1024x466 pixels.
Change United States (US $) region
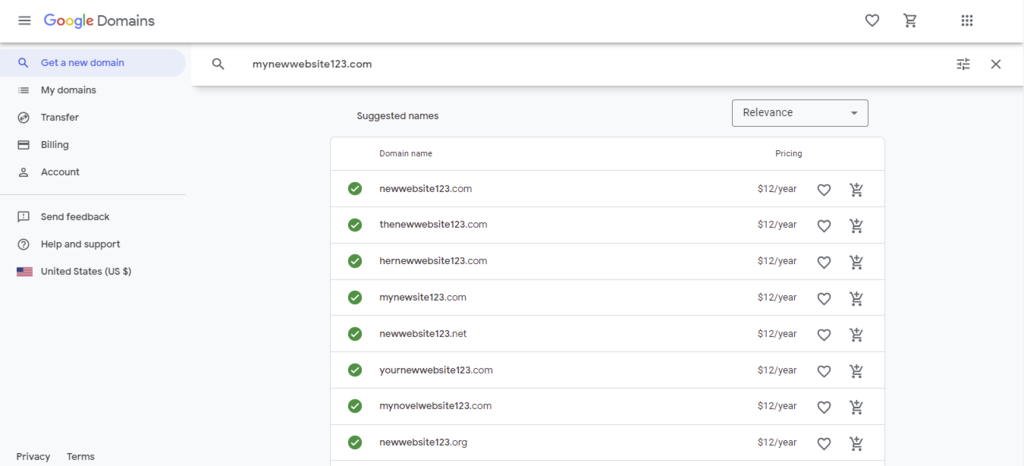click(85, 271)
